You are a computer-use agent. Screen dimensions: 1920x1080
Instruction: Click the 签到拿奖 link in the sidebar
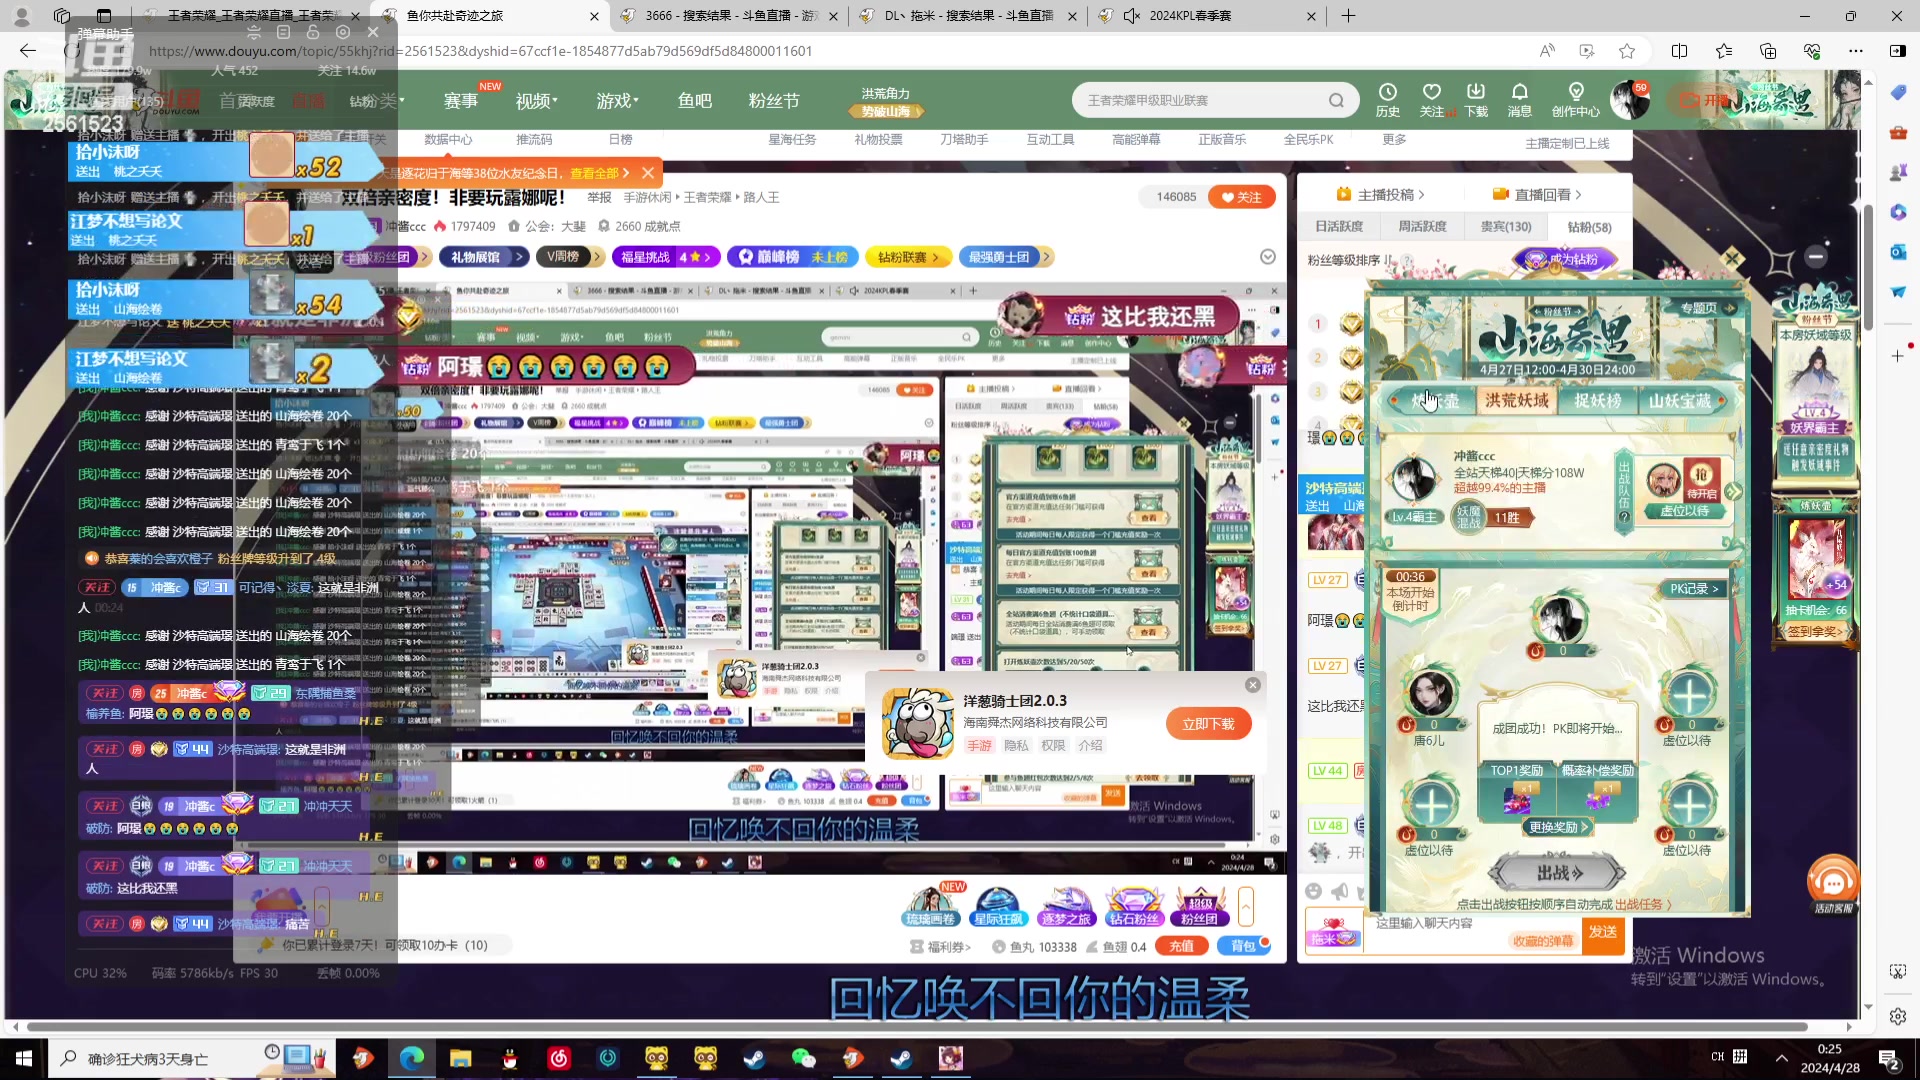(x=1815, y=632)
